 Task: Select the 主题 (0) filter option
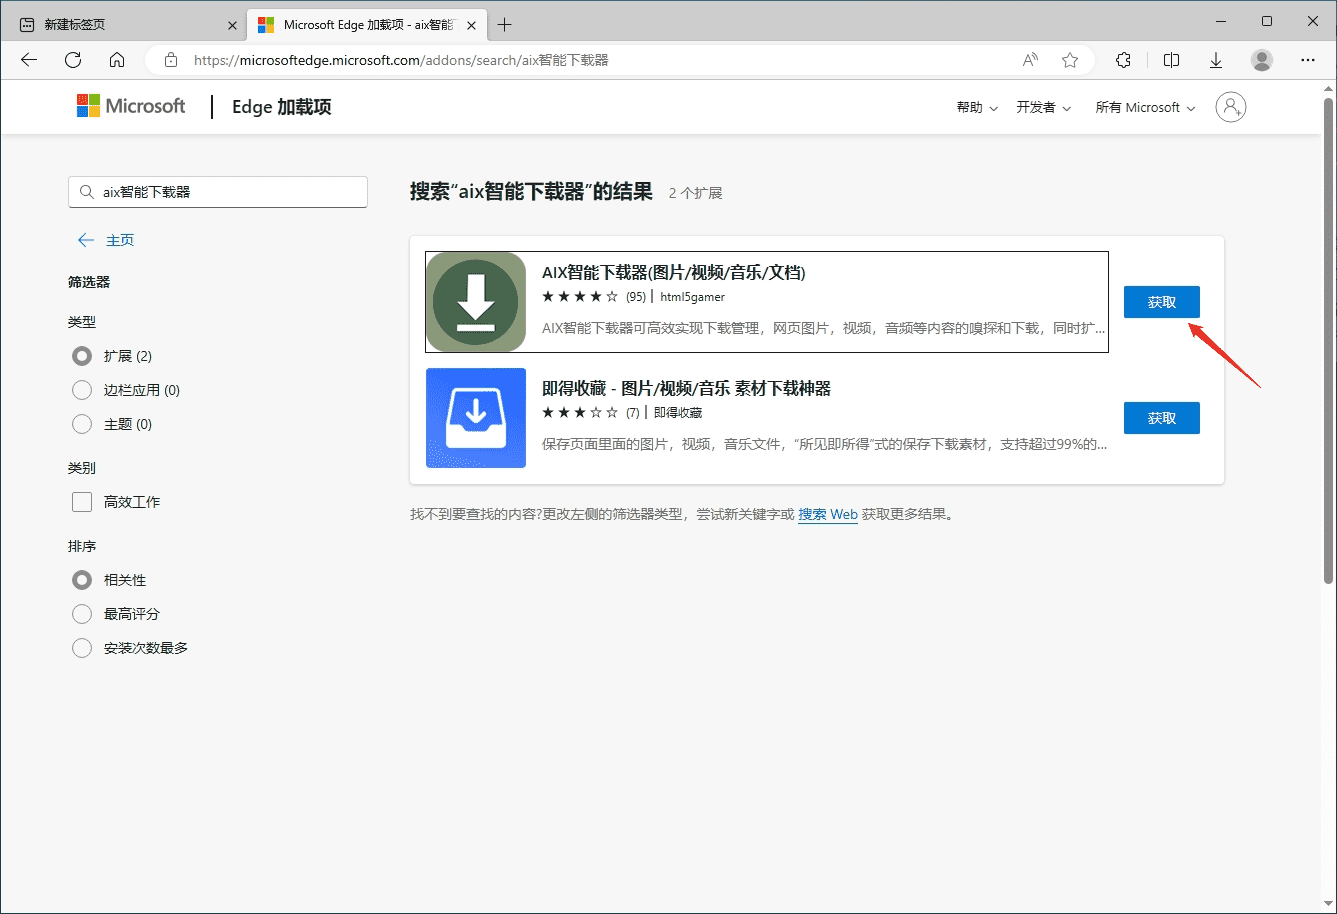pyautogui.click(x=81, y=424)
